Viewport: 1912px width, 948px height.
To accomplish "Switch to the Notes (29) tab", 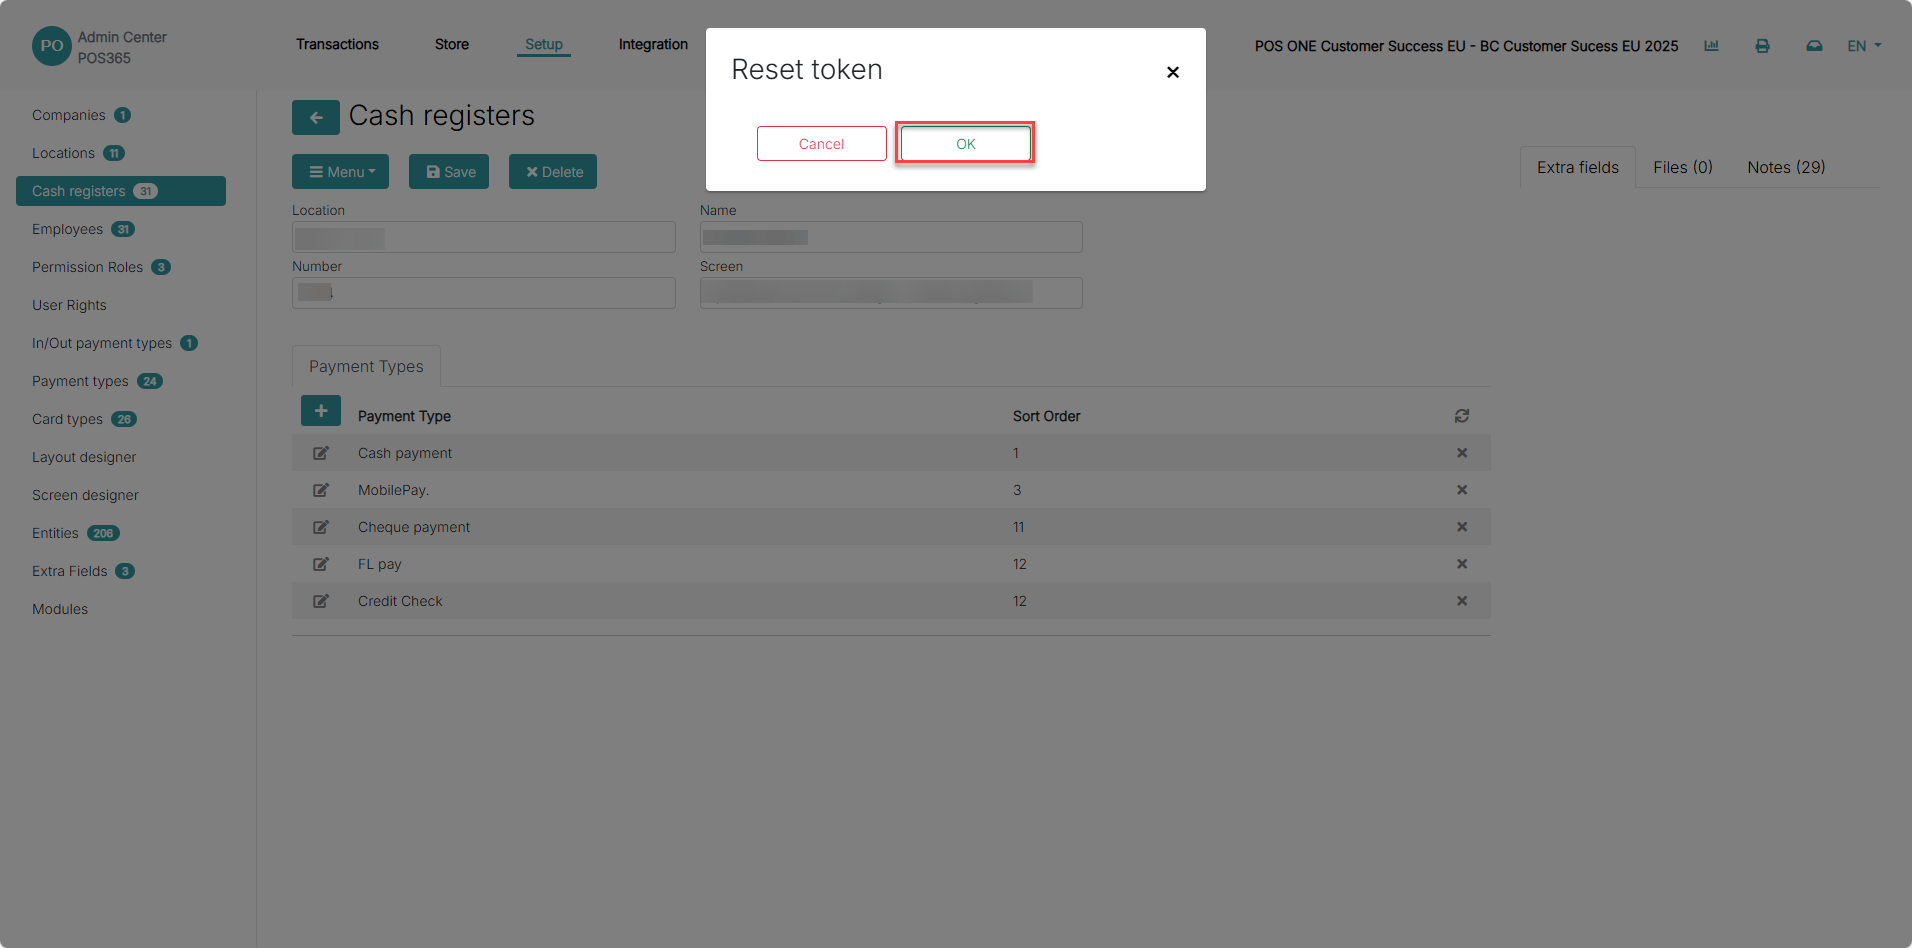I will [x=1786, y=167].
